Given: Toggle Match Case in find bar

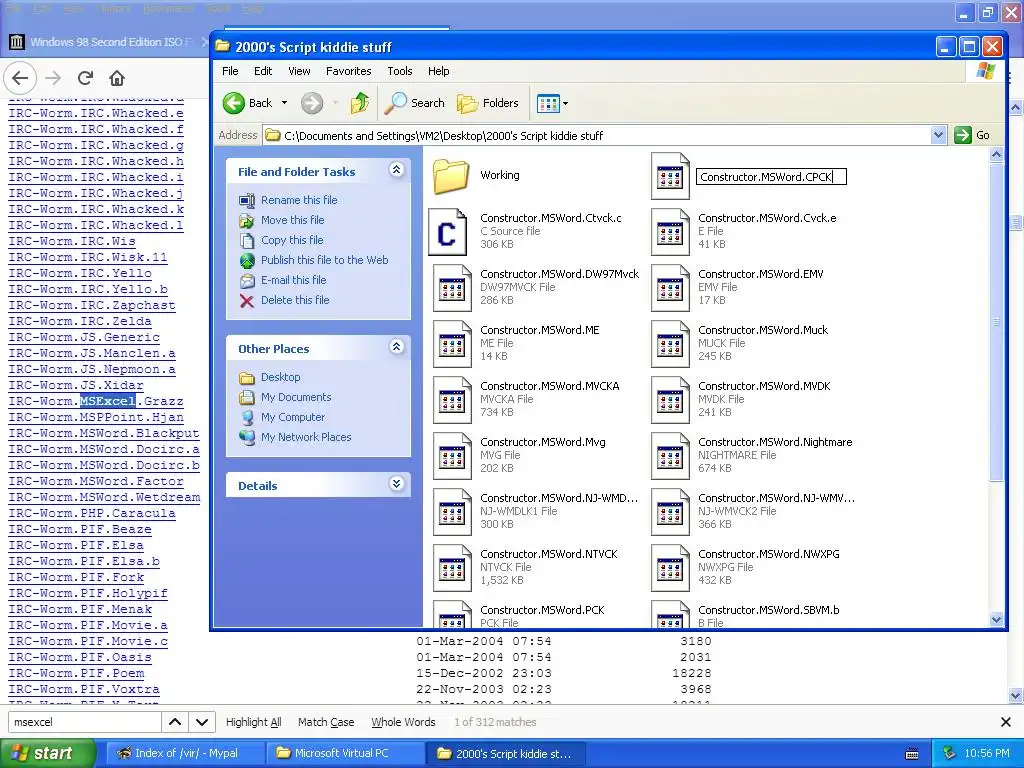Looking at the screenshot, I should 326,722.
